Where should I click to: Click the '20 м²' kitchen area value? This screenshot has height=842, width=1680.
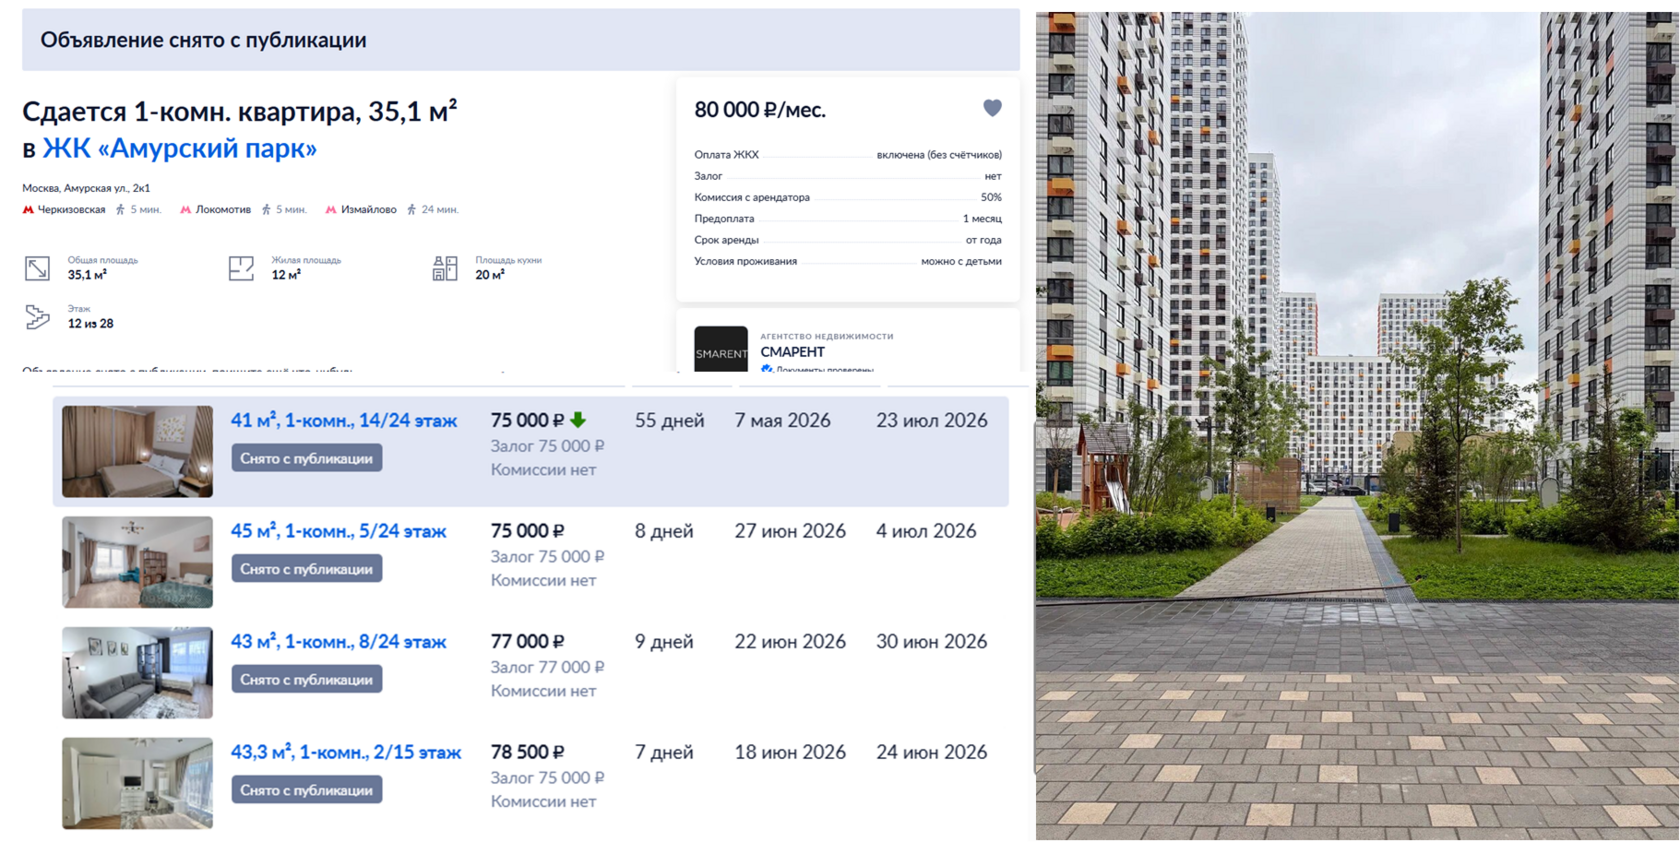490,275
